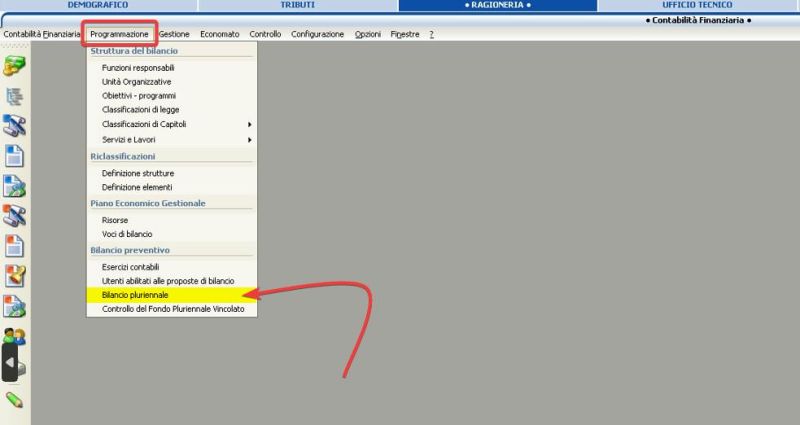Click the red document with stamp icon
The width and height of the screenshot is (800, 425).
point(15,276)
